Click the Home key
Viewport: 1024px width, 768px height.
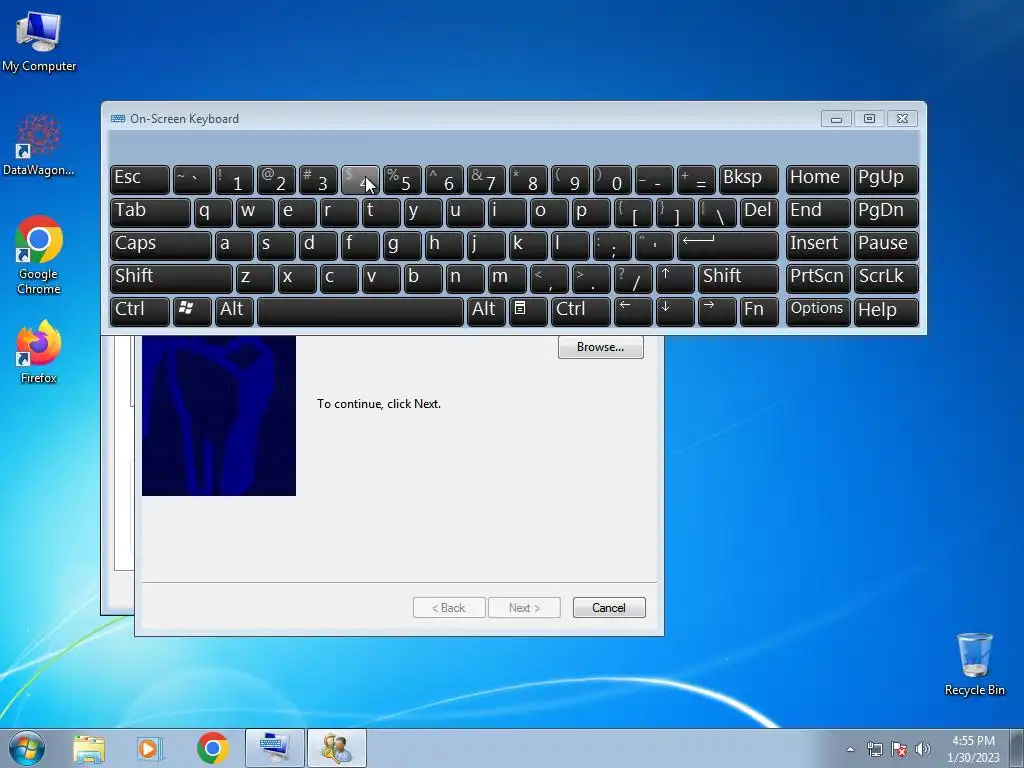pos(818,180)
